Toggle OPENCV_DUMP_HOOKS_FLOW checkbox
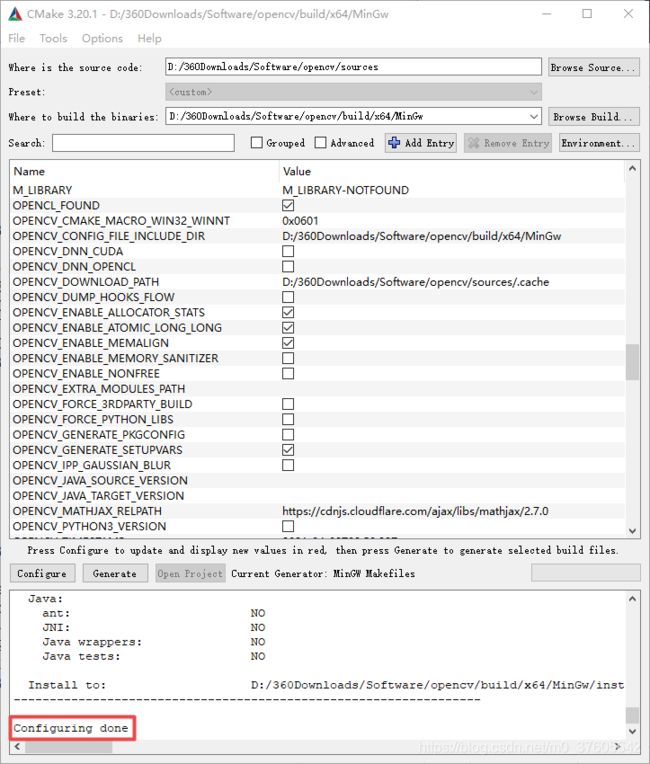The height and width of the screenshot is (764, 650). (288, 297)
